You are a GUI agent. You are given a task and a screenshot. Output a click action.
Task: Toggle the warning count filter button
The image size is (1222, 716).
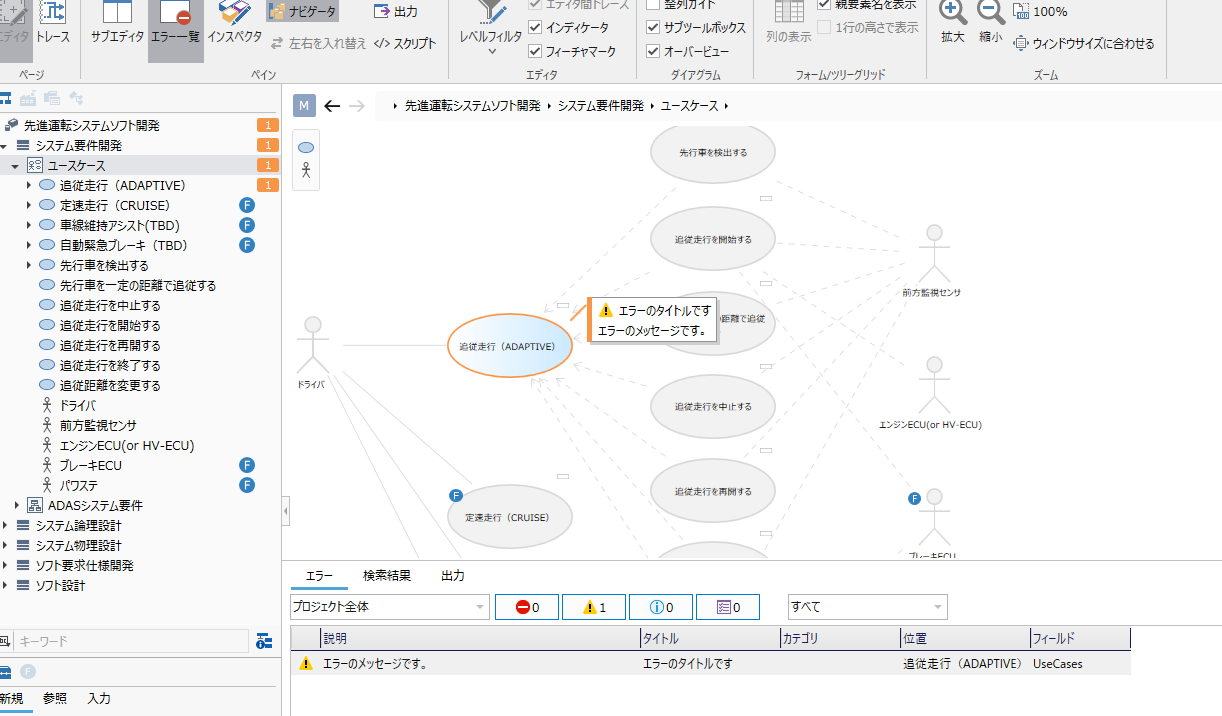pyautogui.click(x=594, y=607)
